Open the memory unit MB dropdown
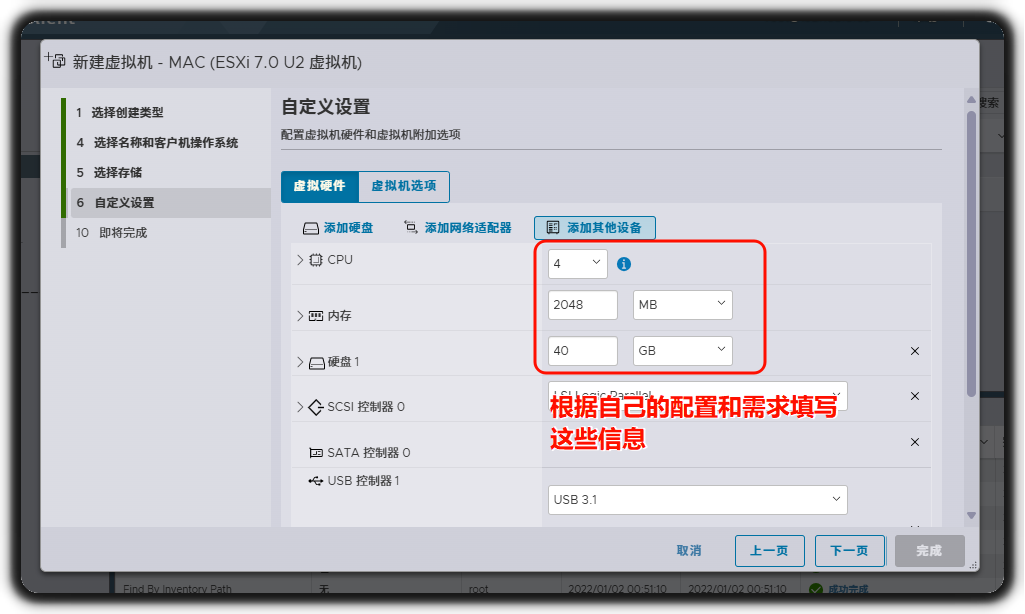This screenshot has width=1025, height=614. tap(682, 305)
